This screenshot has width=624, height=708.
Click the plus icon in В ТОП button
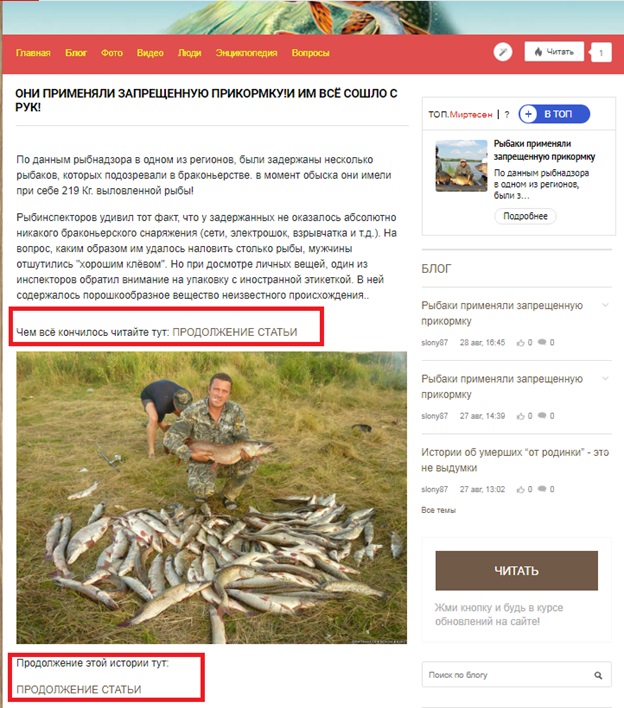pyautogui.click(x=528, y=114)
